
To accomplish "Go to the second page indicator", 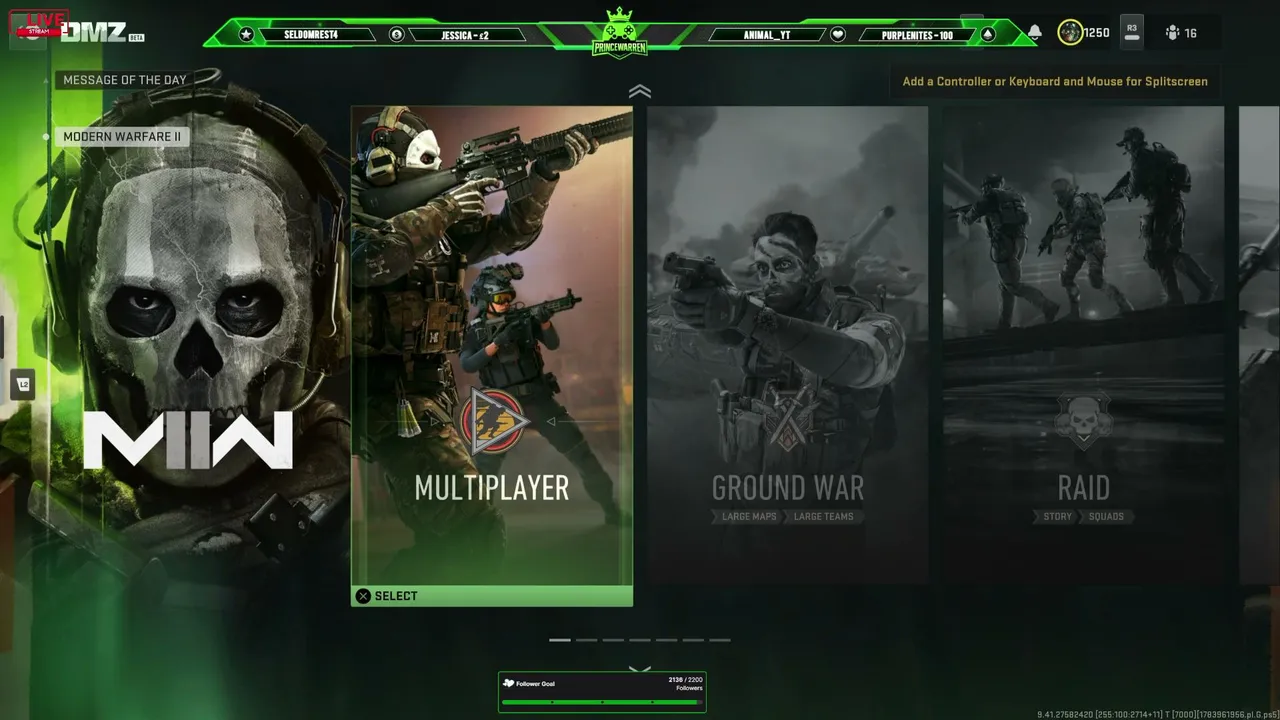I will (x=586, y=640).
